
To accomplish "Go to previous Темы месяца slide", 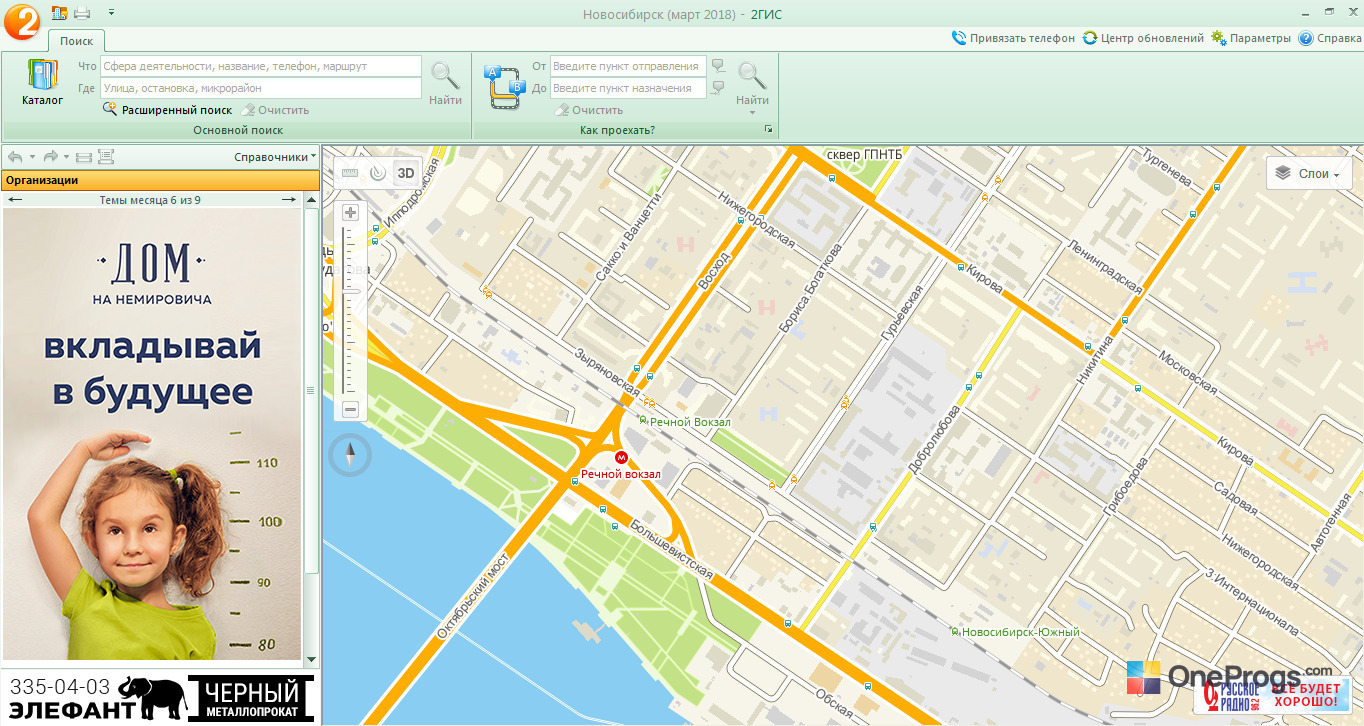I will click(15, 200).
